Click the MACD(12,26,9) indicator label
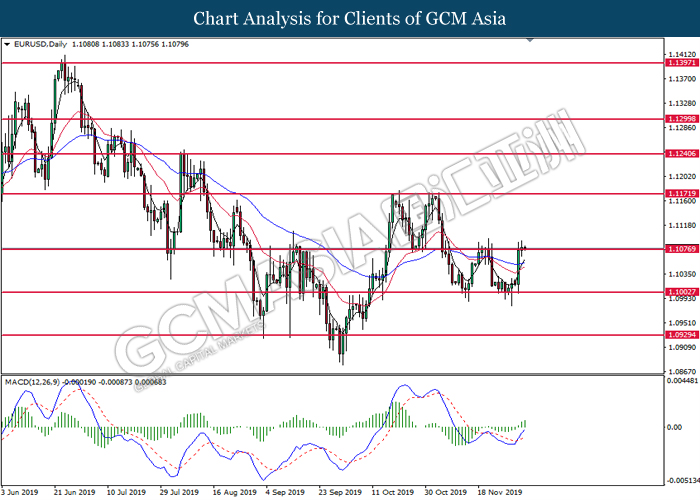This screenshot has width=700, height=500. tap(32, 382)
